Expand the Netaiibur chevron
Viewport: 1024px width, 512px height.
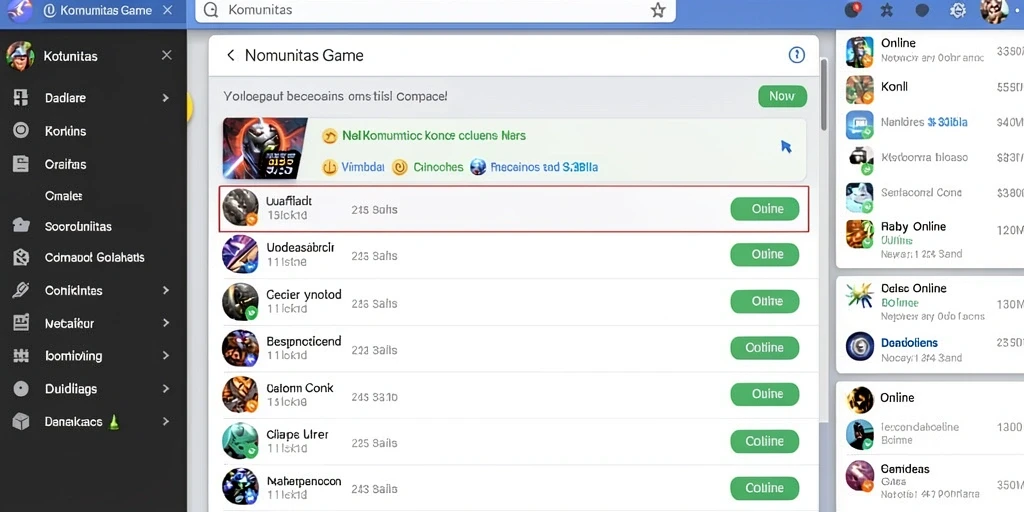[x=166, y=323]
